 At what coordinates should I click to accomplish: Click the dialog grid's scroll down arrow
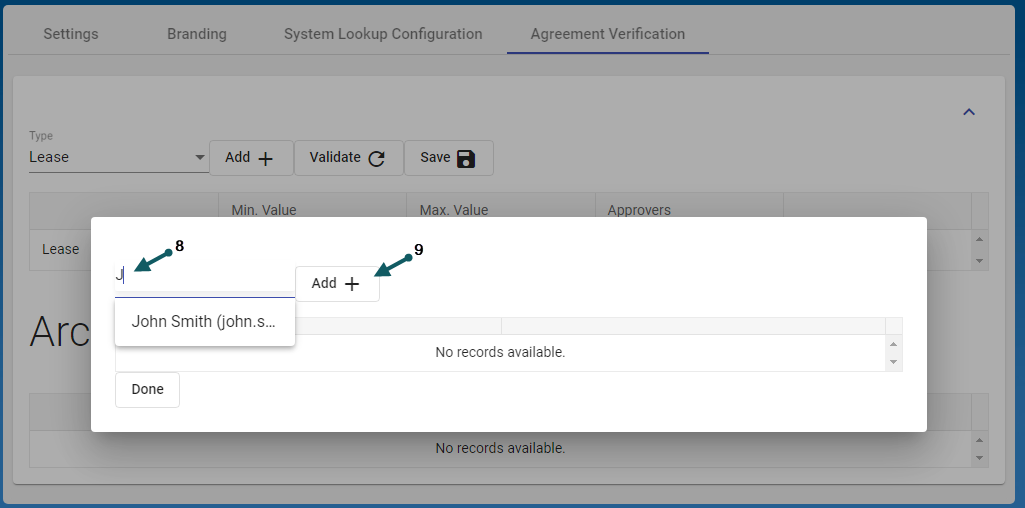(894, 362)
